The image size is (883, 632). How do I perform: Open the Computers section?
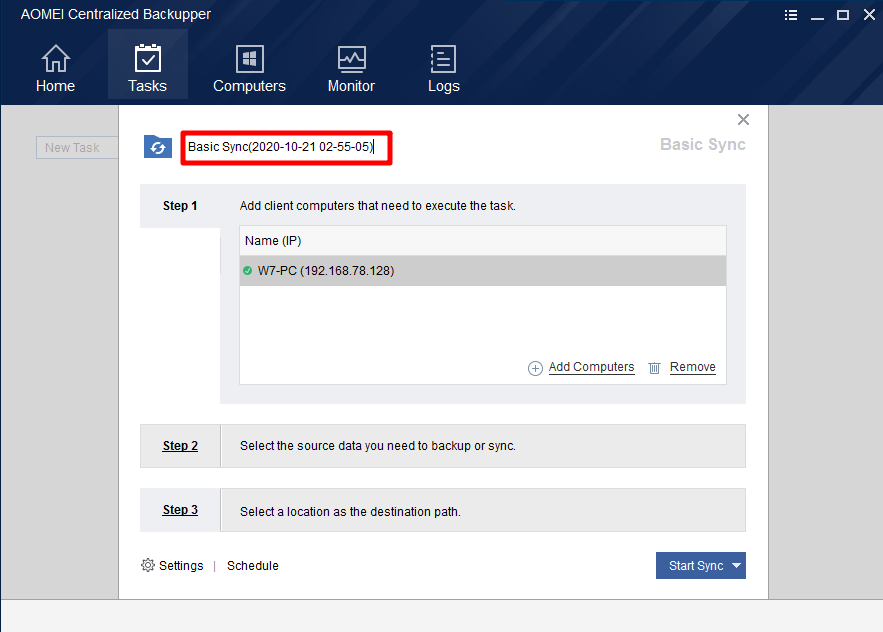click(249, 68)
